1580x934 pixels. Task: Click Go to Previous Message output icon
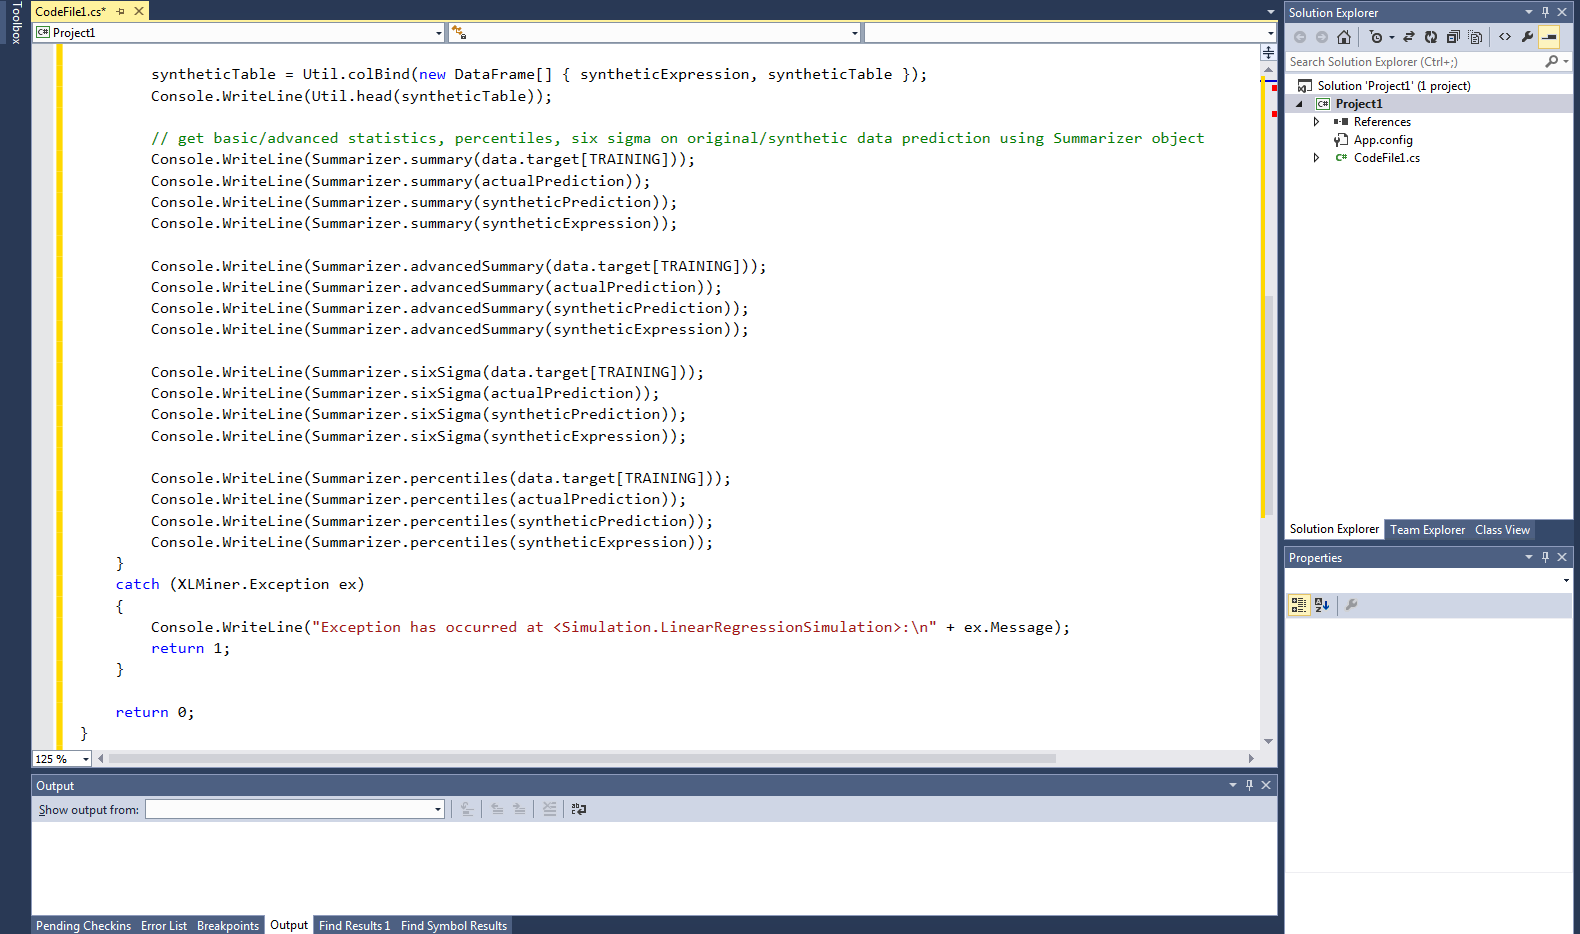click(497, 809)
